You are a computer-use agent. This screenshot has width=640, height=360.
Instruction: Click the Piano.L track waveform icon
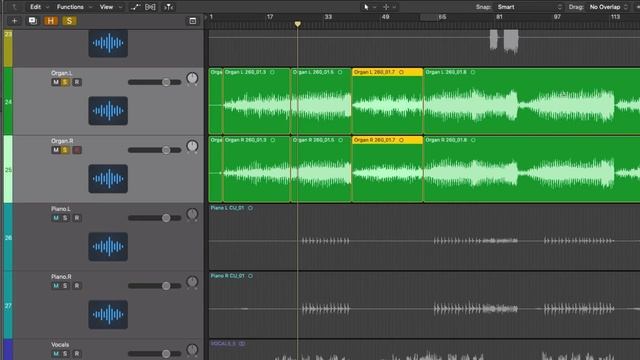click(108, 247)
